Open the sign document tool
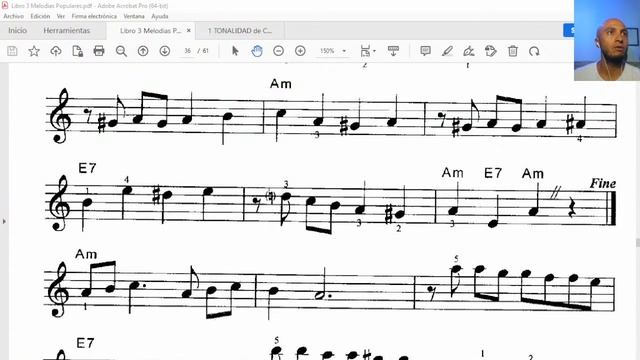Screen dimensions: 640x360 [x=469, y=51]
